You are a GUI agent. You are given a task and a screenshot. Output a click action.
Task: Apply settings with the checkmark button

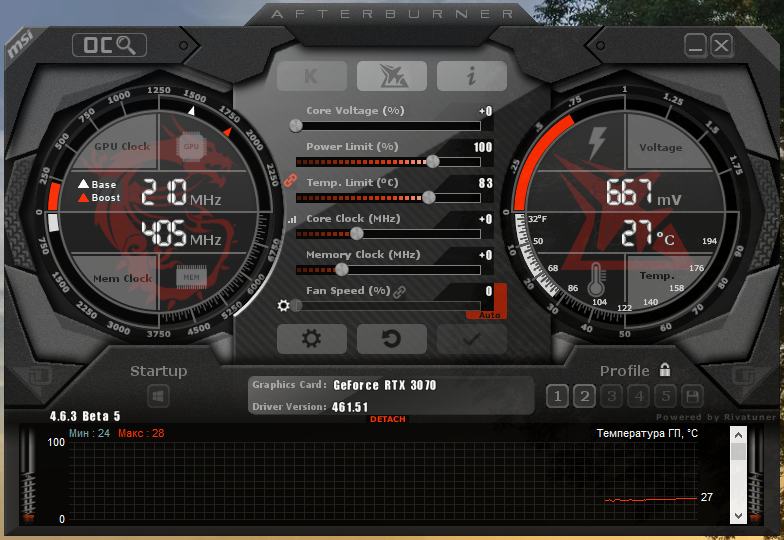(x=472, y=339)
